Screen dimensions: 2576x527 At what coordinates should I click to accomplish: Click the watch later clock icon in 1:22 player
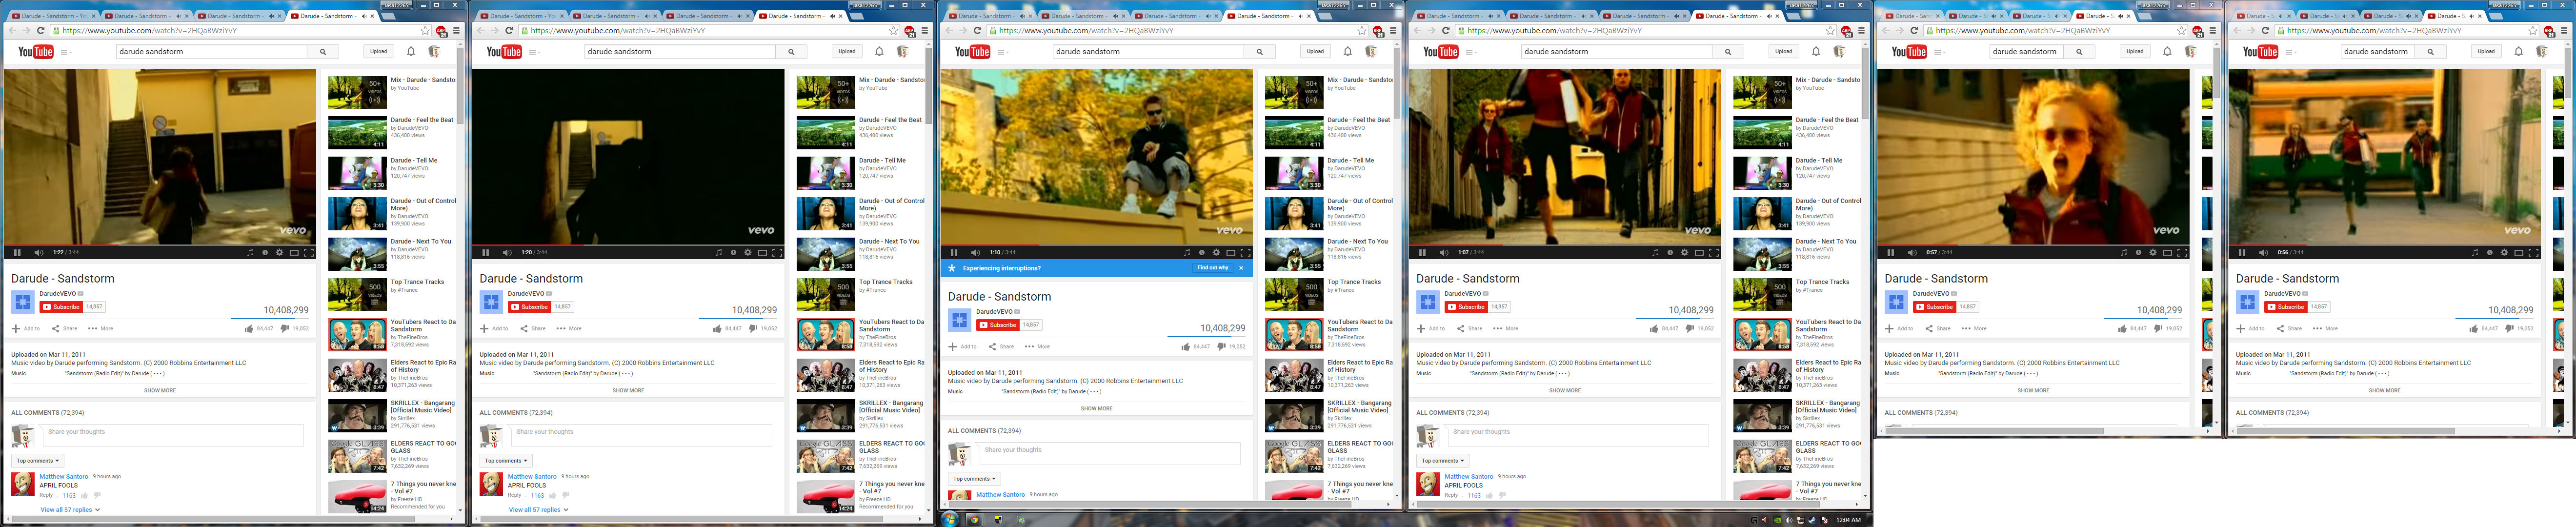265,253
